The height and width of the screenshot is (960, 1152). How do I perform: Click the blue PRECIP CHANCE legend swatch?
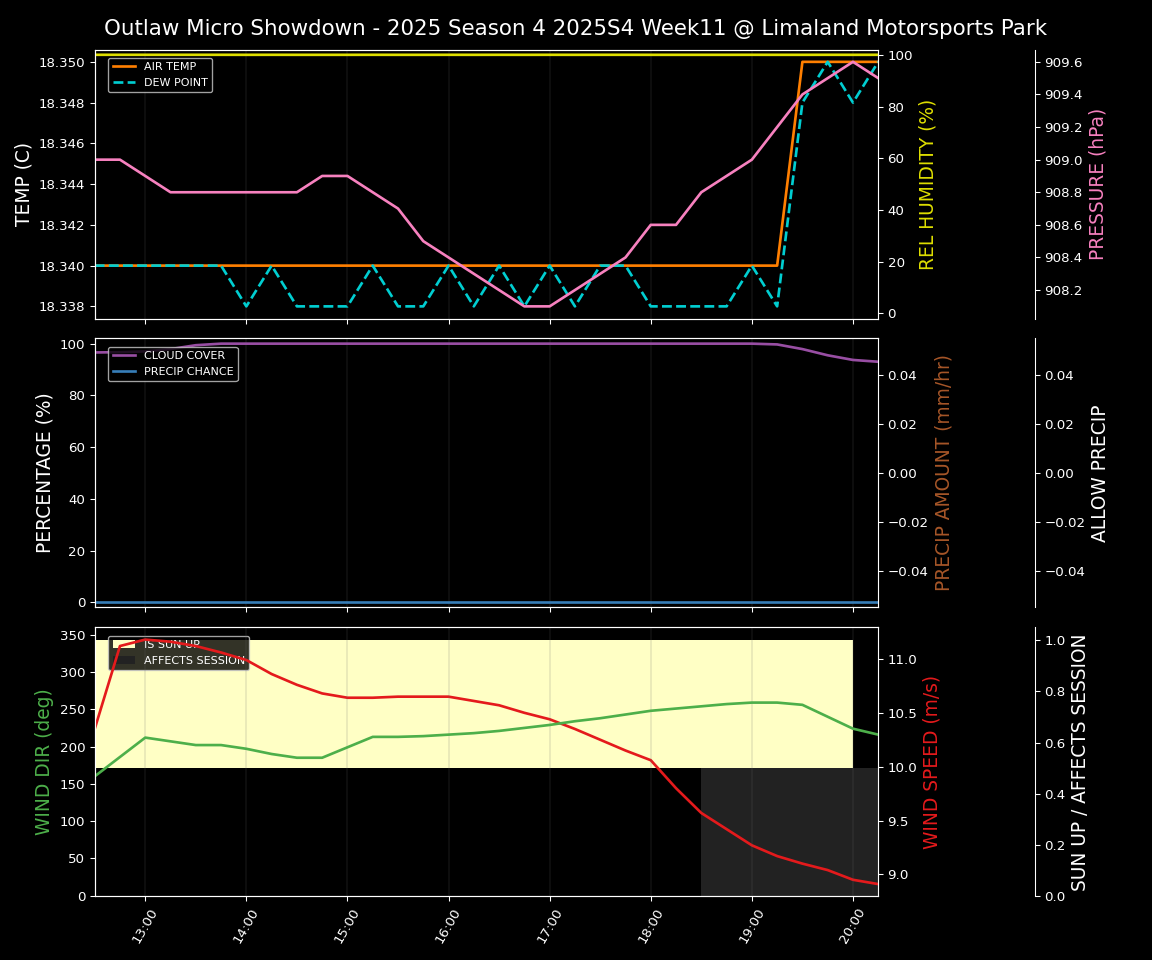(125, 371)
